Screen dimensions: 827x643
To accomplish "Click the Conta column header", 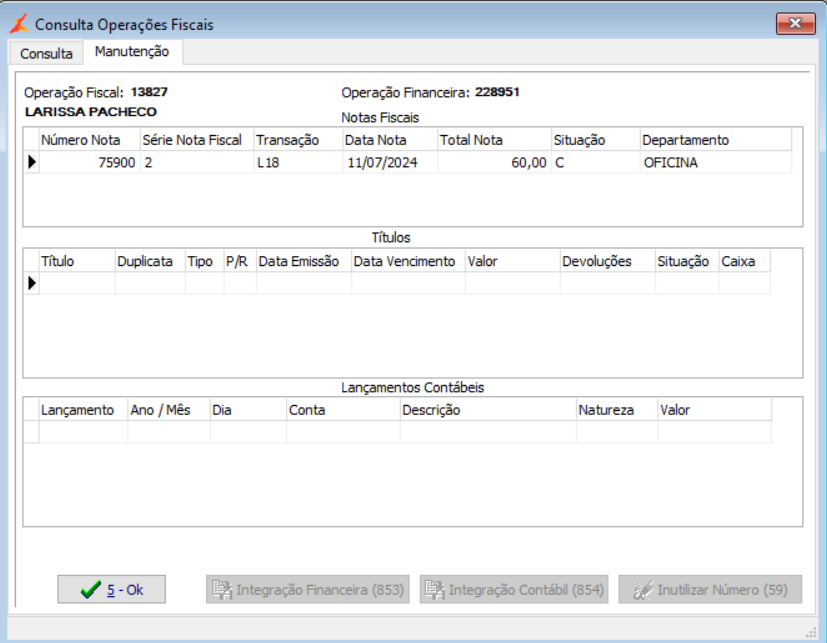I will coord(343,410).
